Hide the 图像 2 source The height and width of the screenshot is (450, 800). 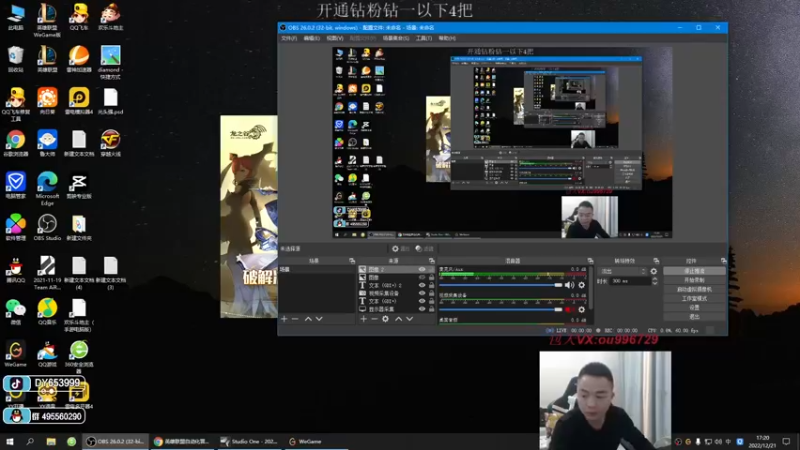pyautogui.click(x=421, y=269)
